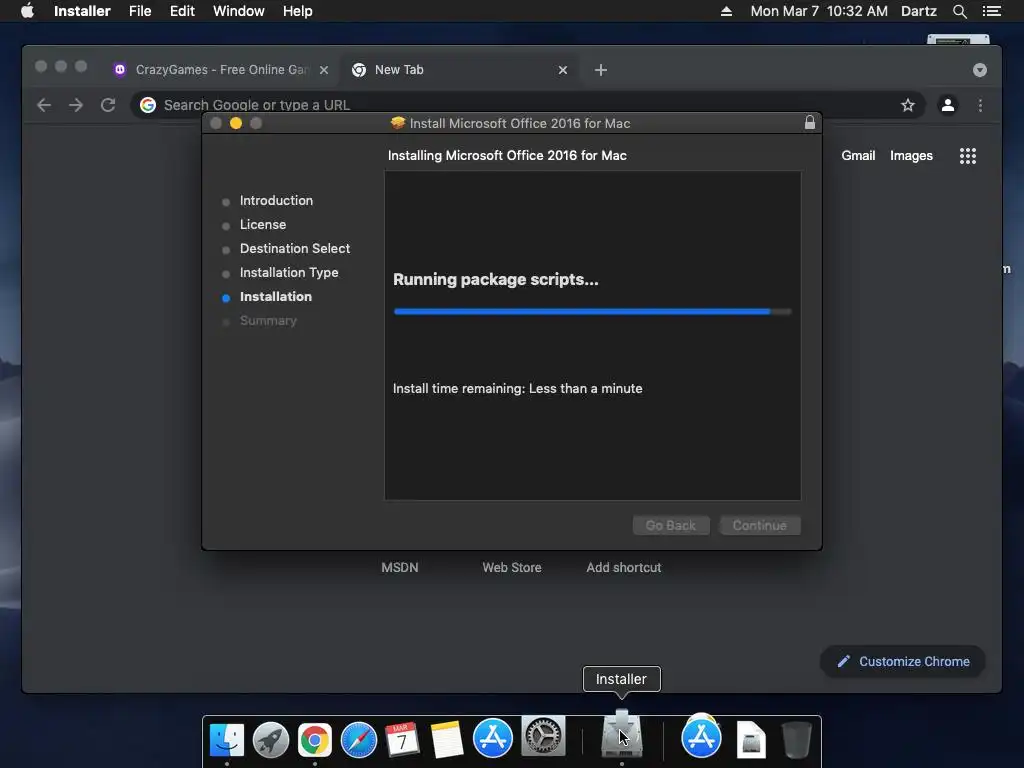Open Finder from the Dock
Screen dimensions: 1024x768
pyautogui.click(x=227, y=740)
